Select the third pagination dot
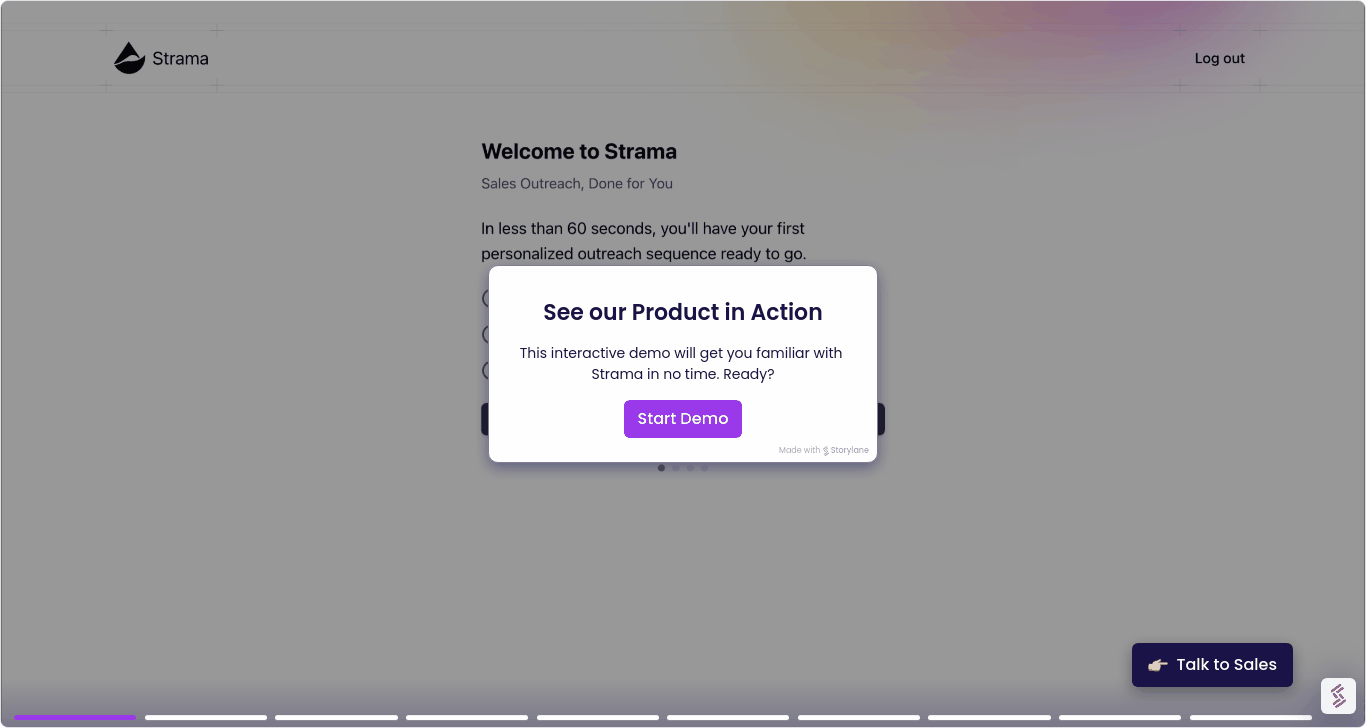Viewport: 1366px width, 728px height. click(689, 467)
